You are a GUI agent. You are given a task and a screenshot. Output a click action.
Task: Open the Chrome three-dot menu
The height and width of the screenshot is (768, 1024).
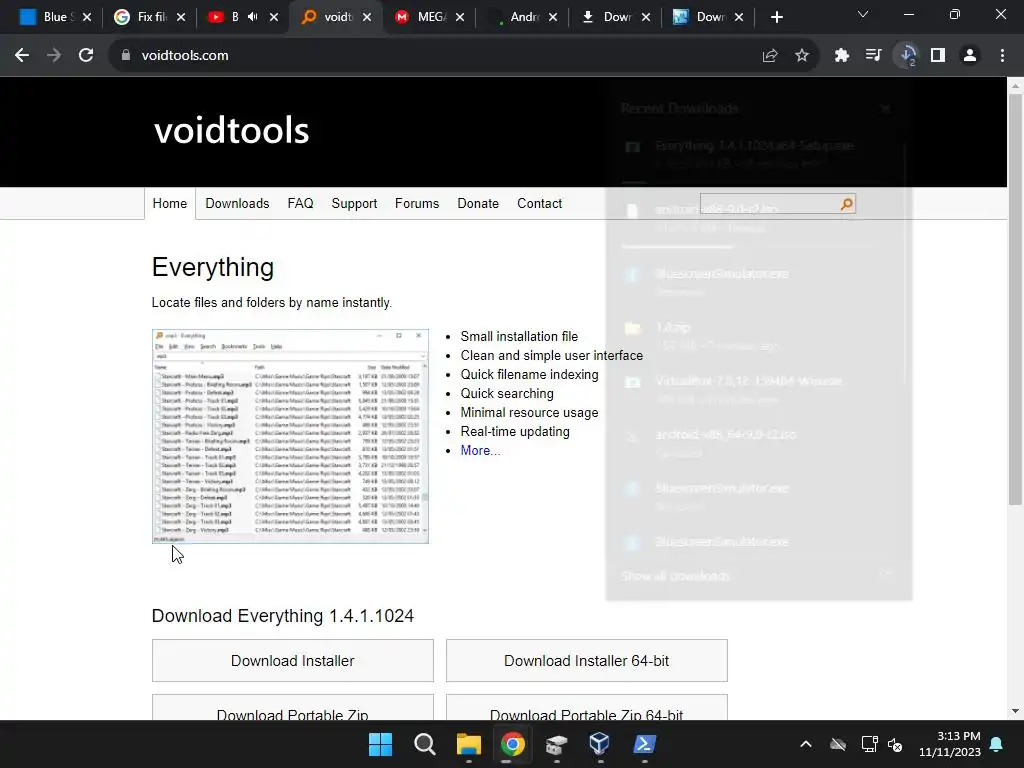(x=1002, y=56)
